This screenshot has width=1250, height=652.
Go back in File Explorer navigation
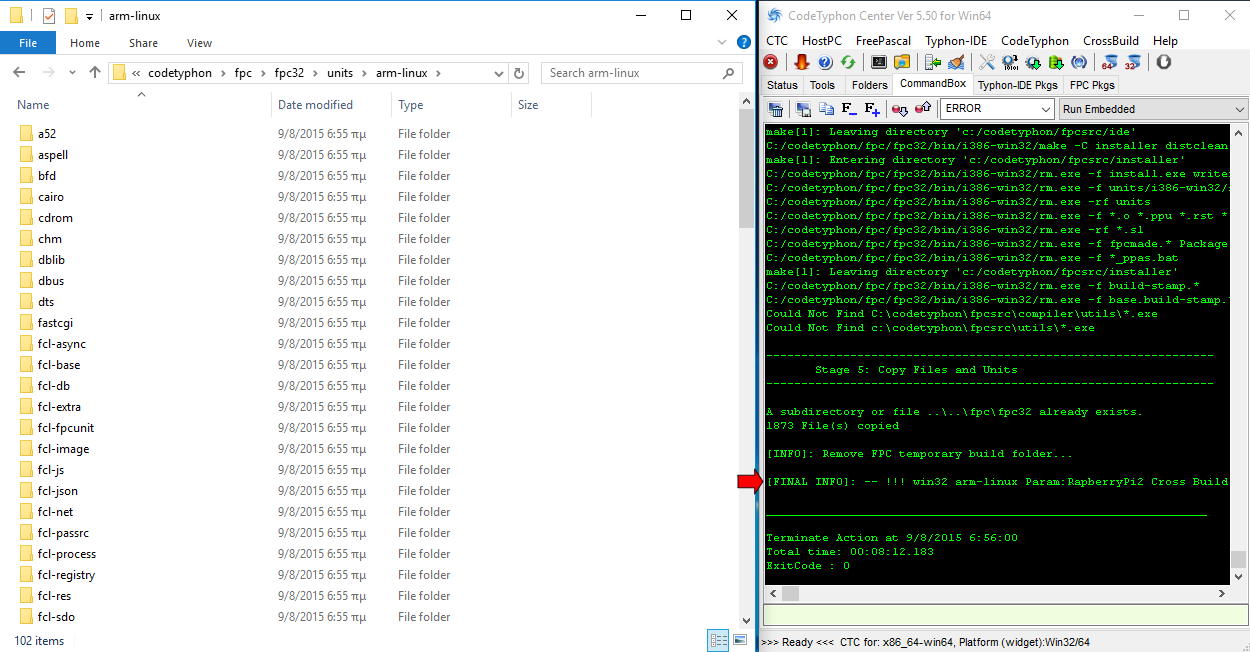pos(20,73)
